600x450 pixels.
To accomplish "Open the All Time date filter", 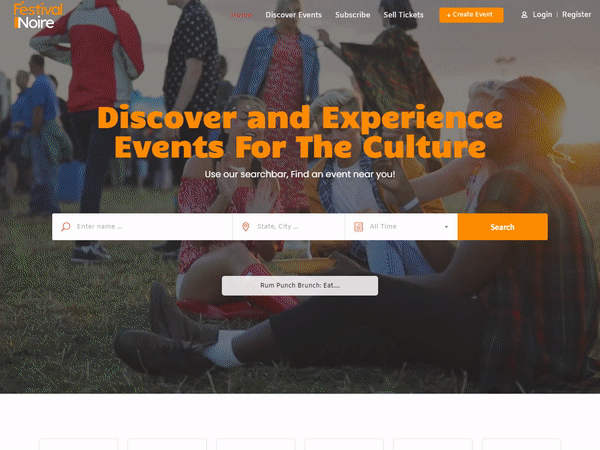I will (401, 227).
